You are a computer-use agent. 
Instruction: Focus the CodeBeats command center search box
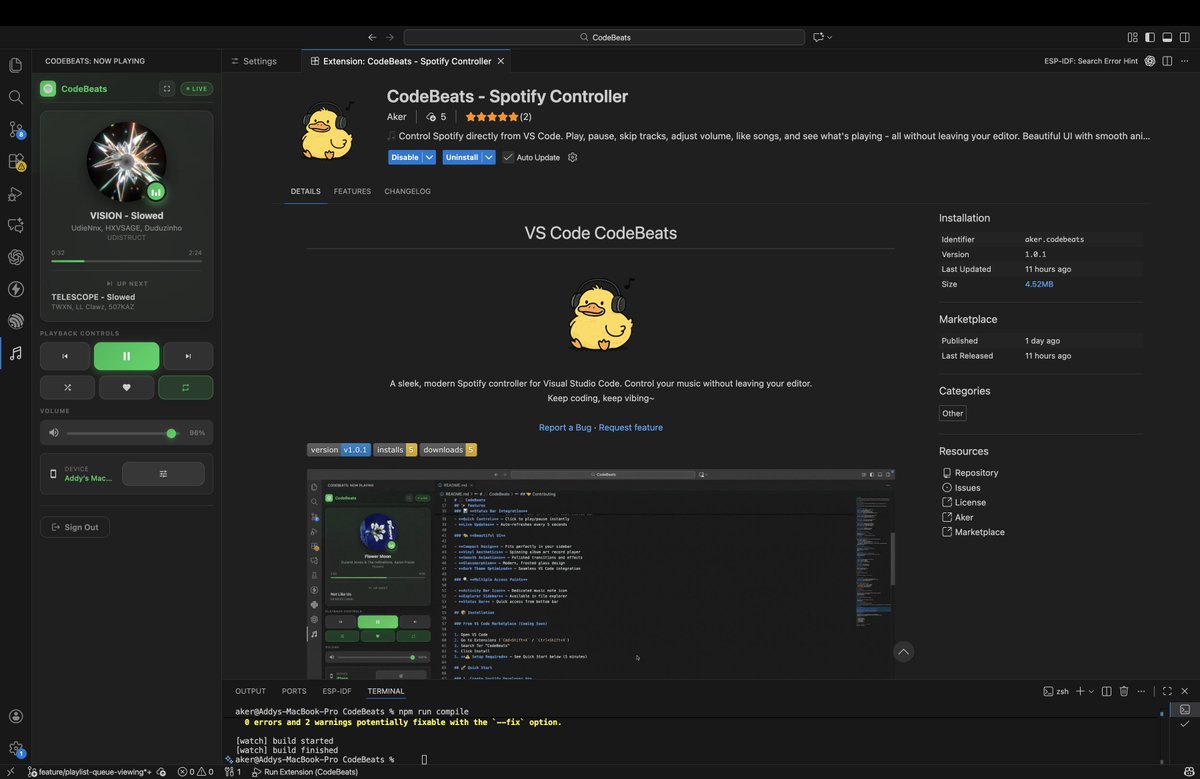604,37
